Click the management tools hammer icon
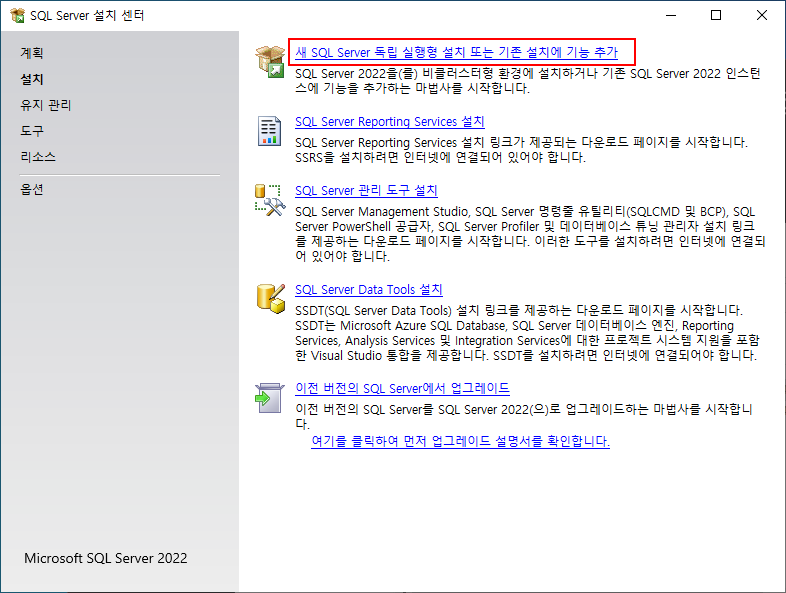Viewport: 786px width, 593px height. (x=270, y=200)
